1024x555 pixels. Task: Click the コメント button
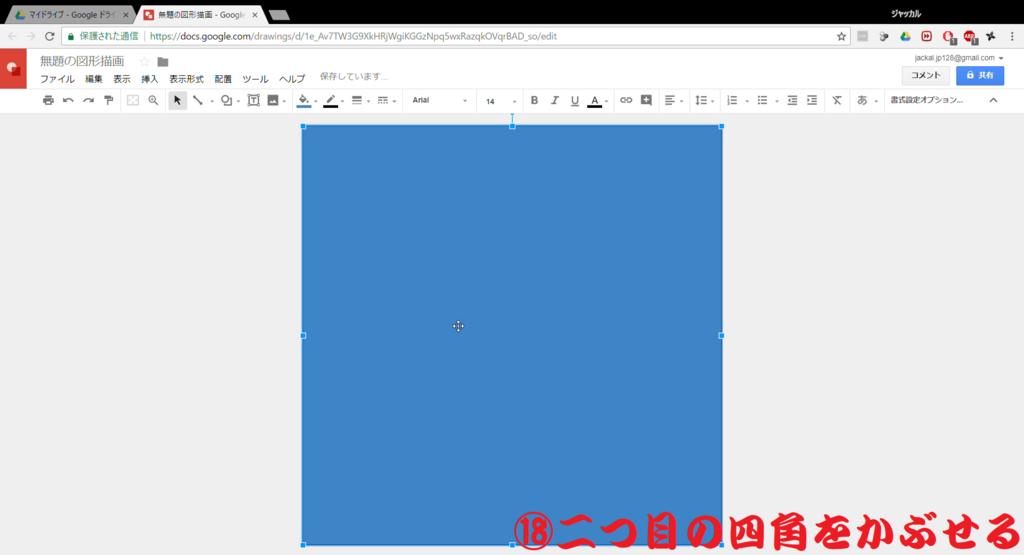[925, 75]
